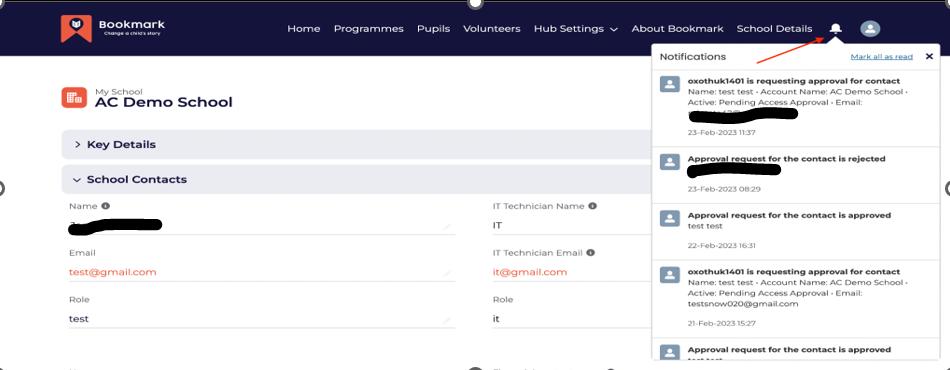The height and width of the screenshot is (370, 950).
Task: Click the test@gmail.com email field
Action: [x=262, y=272]
